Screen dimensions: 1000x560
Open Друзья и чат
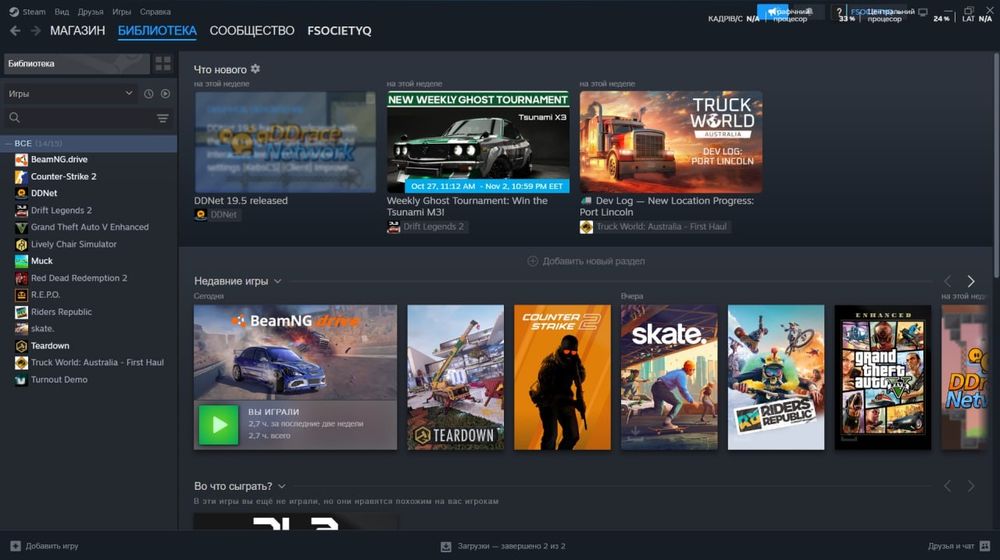959,546
